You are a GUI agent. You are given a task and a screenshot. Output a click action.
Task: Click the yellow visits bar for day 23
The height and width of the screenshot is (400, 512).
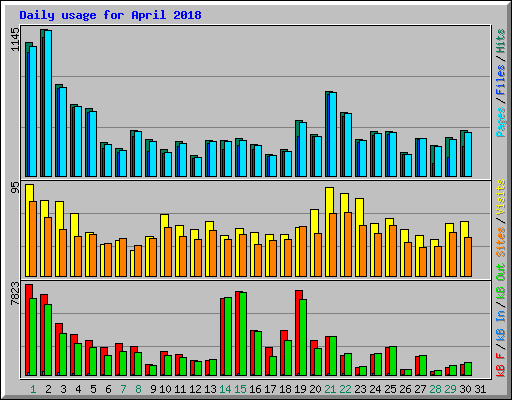click(358, 237)
